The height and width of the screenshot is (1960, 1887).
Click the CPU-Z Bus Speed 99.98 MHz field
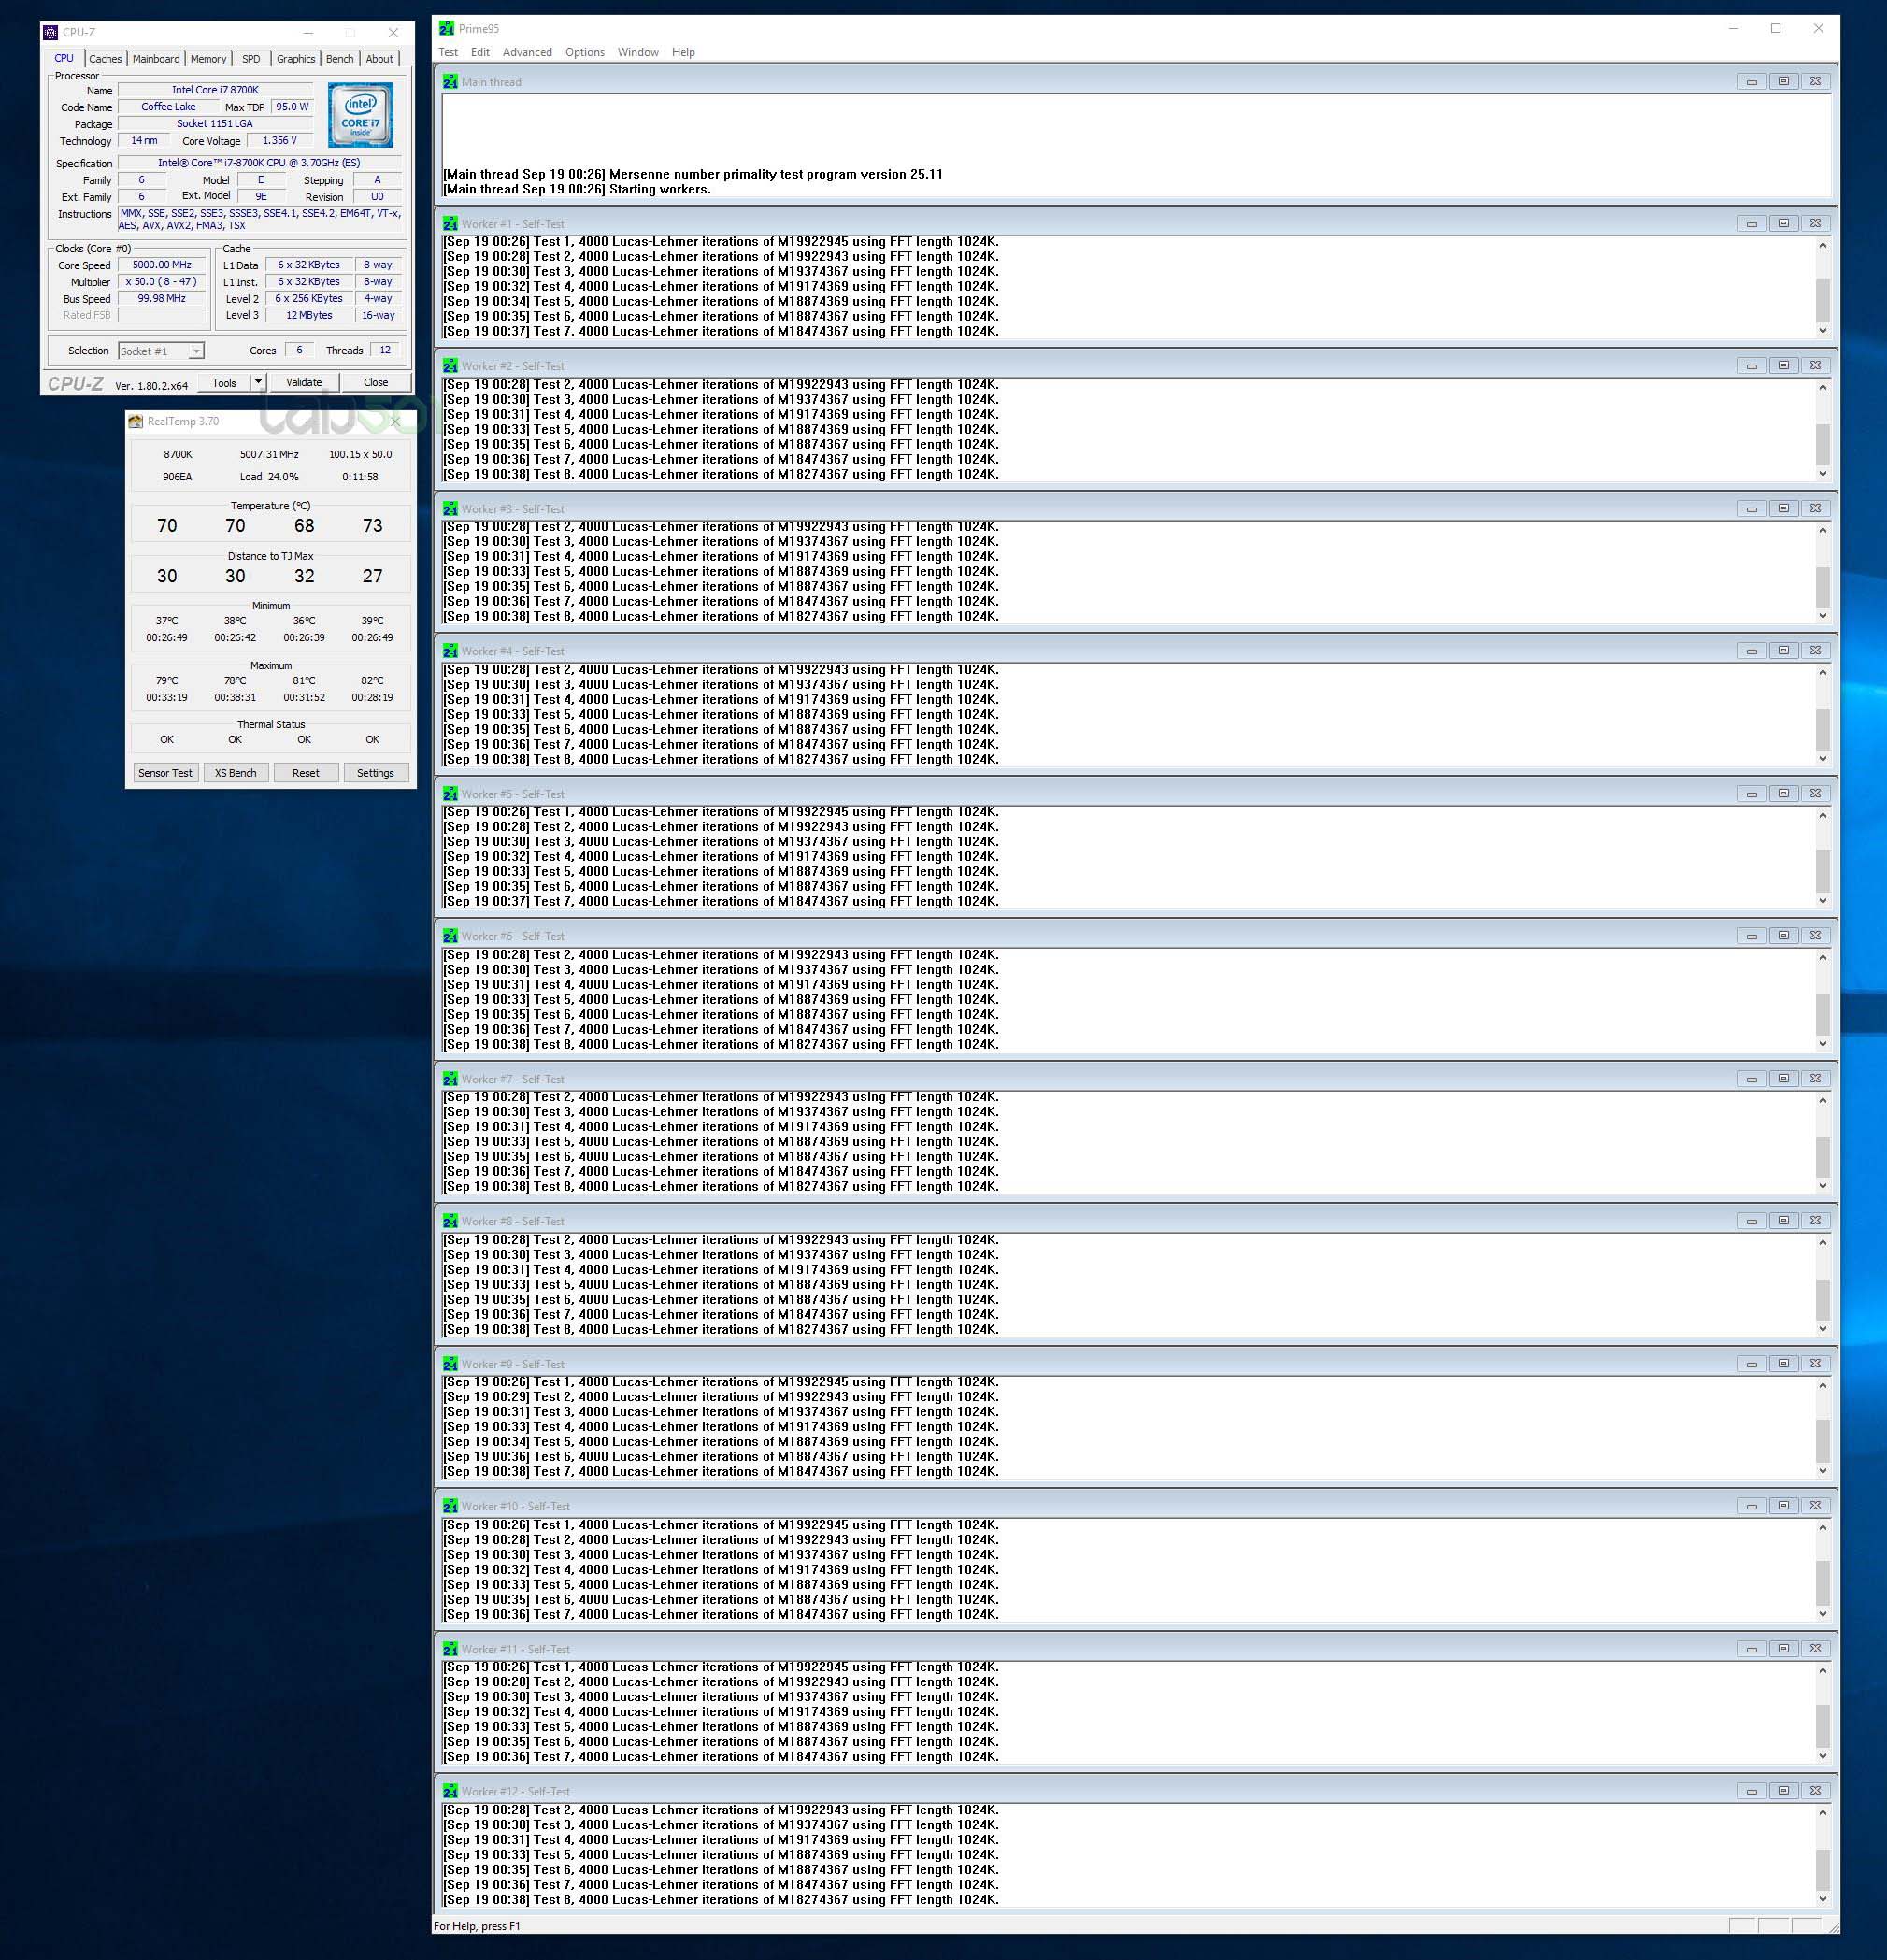pos(162,299)
